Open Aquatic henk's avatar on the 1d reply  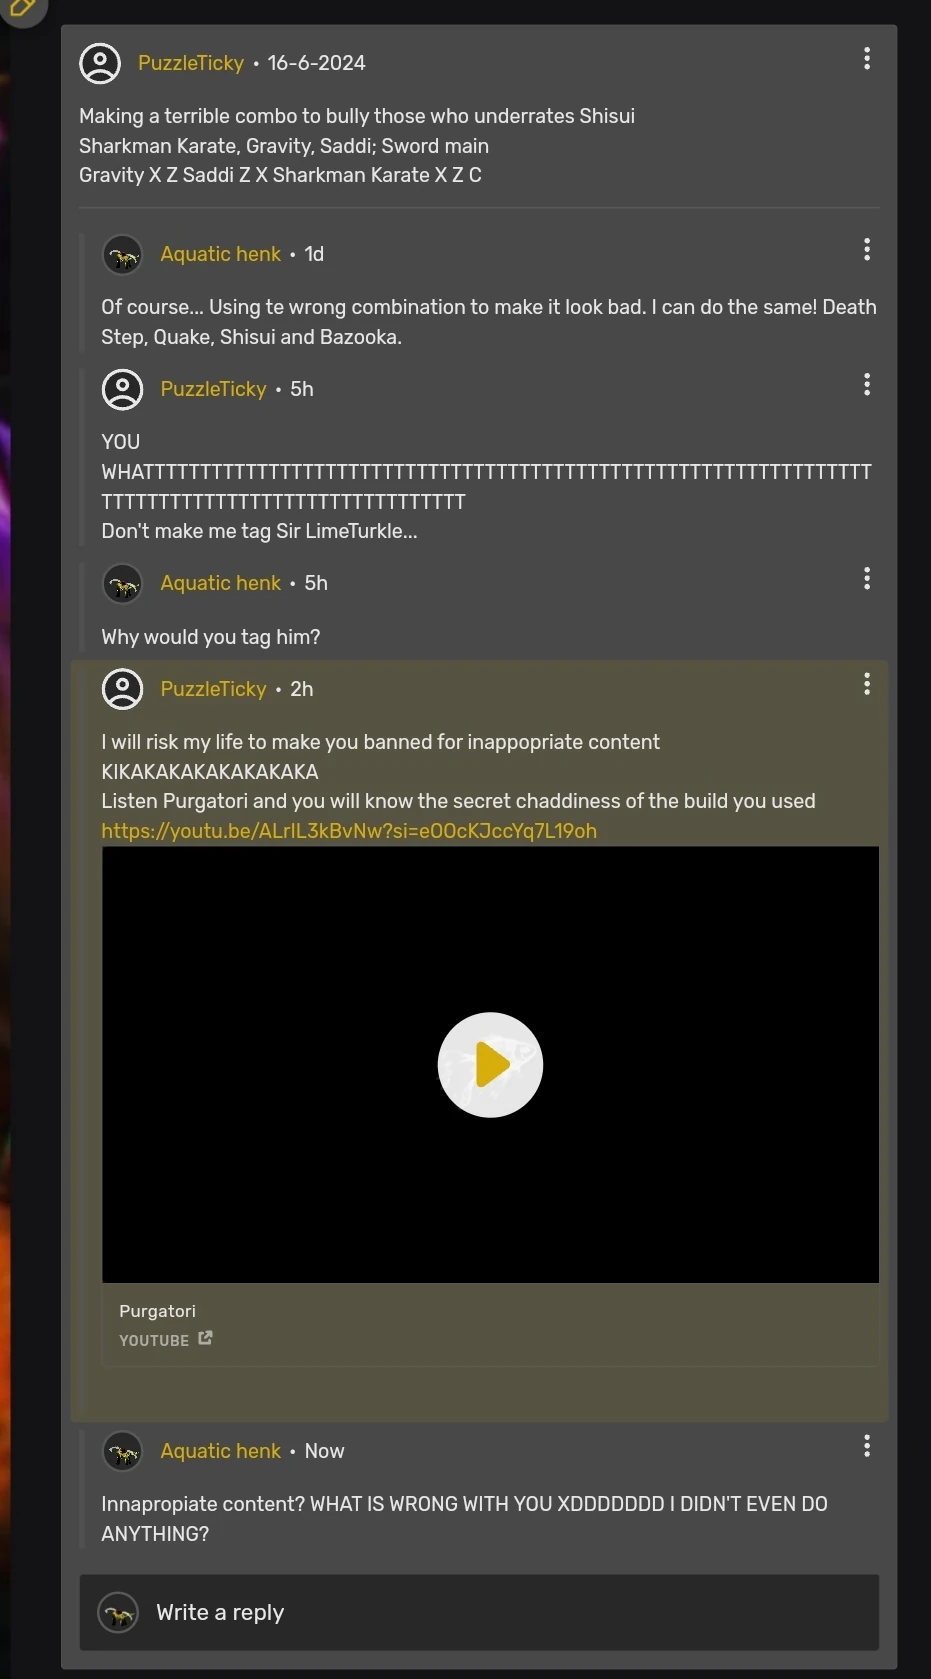(123, 255)
